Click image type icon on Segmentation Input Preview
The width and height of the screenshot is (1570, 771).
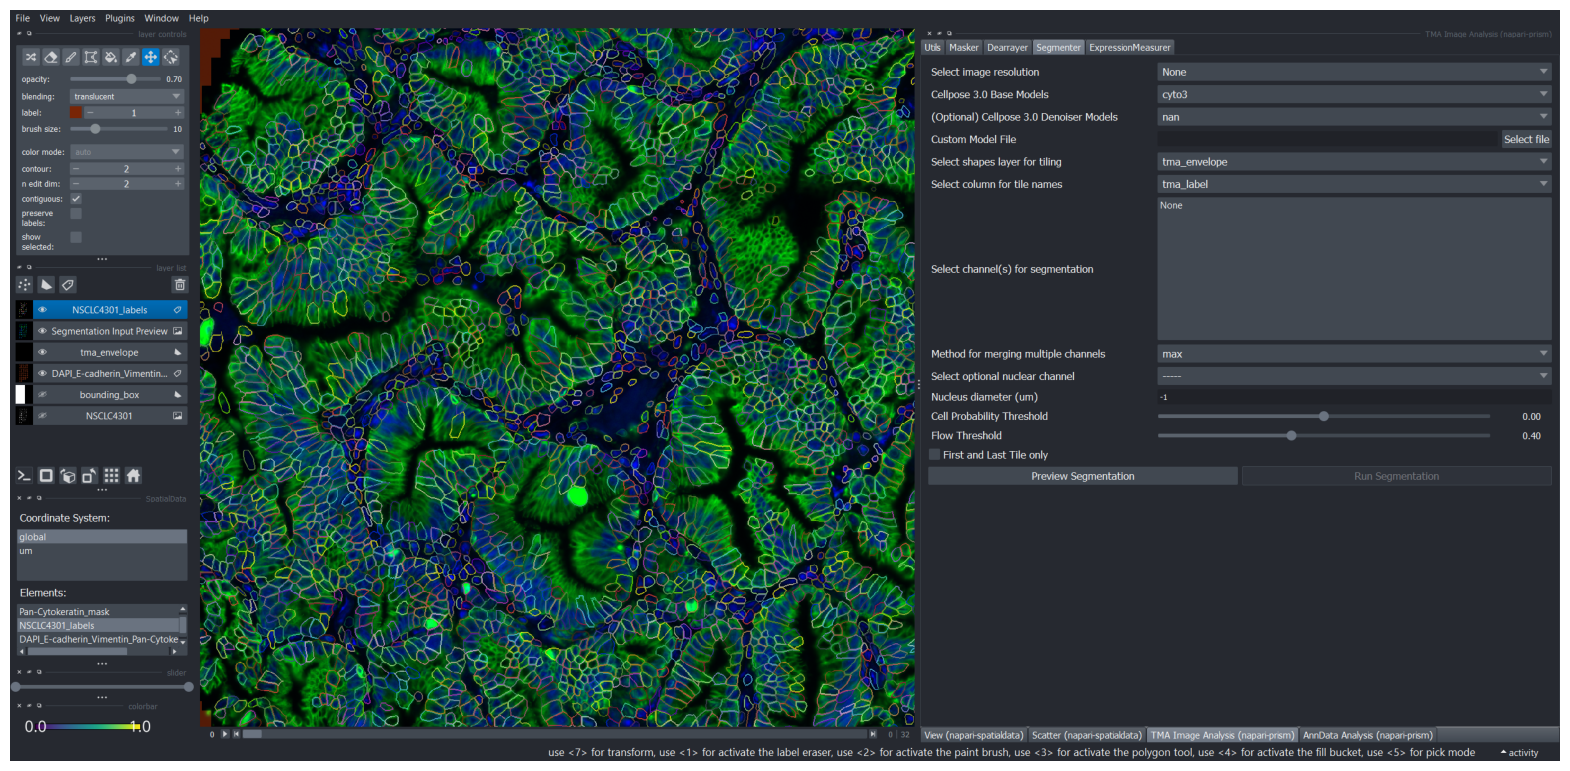tap(178, 331)
